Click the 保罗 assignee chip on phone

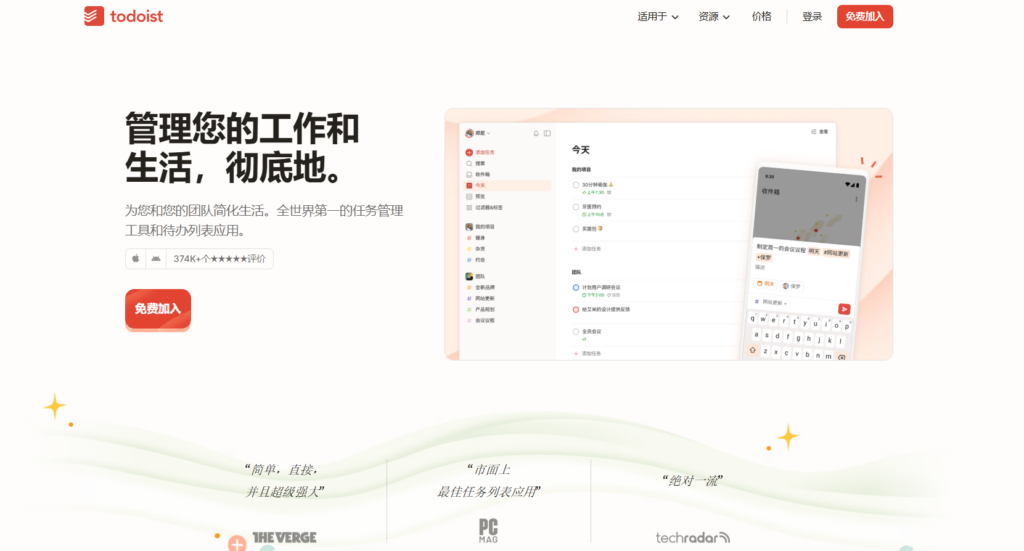click(792, 286)
